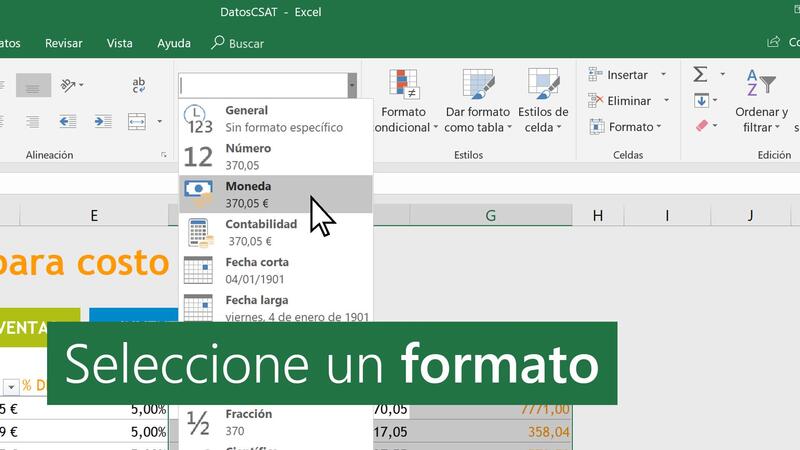Click the AutoSum sigma icon
Image resolution: width=800 pixels, height=450 pixels.
coord(700,75)
